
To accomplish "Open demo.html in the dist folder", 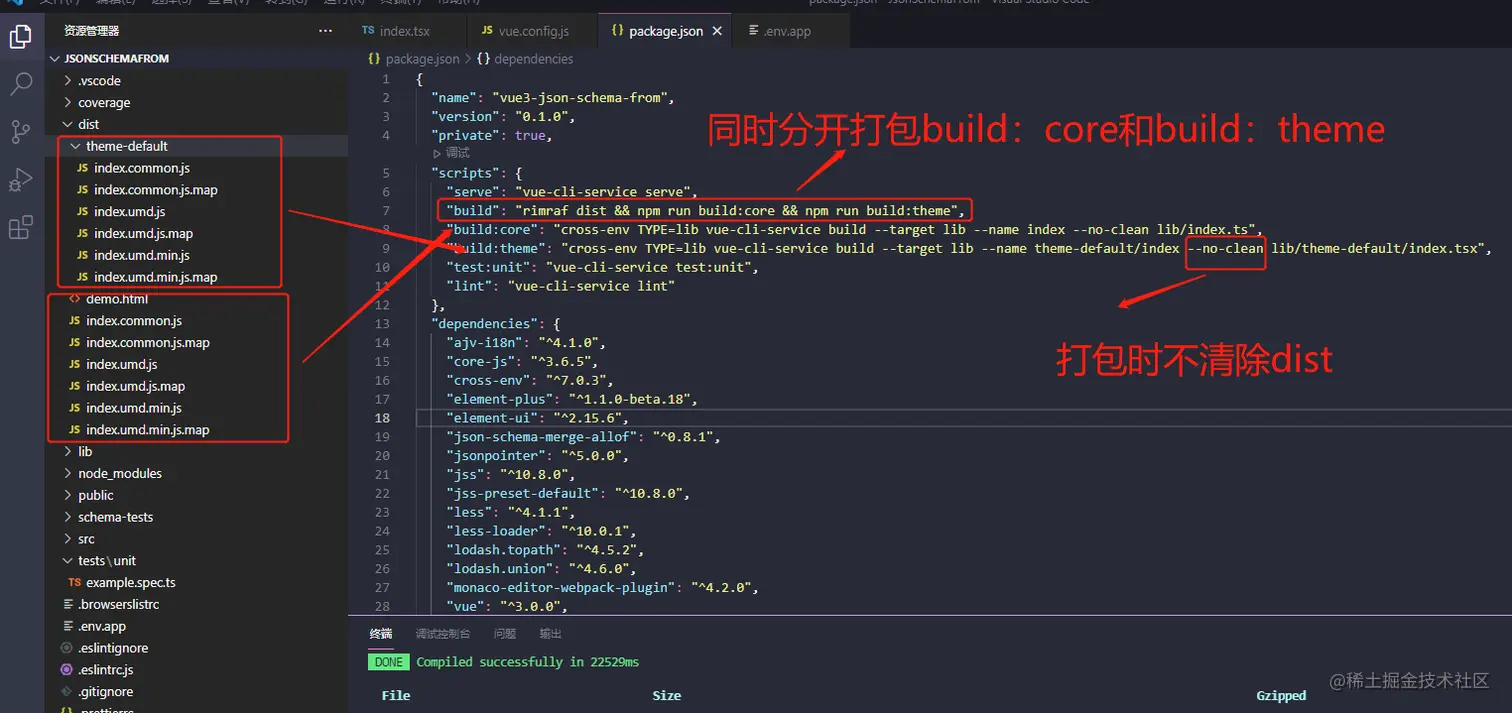I will tap(117, 299).
